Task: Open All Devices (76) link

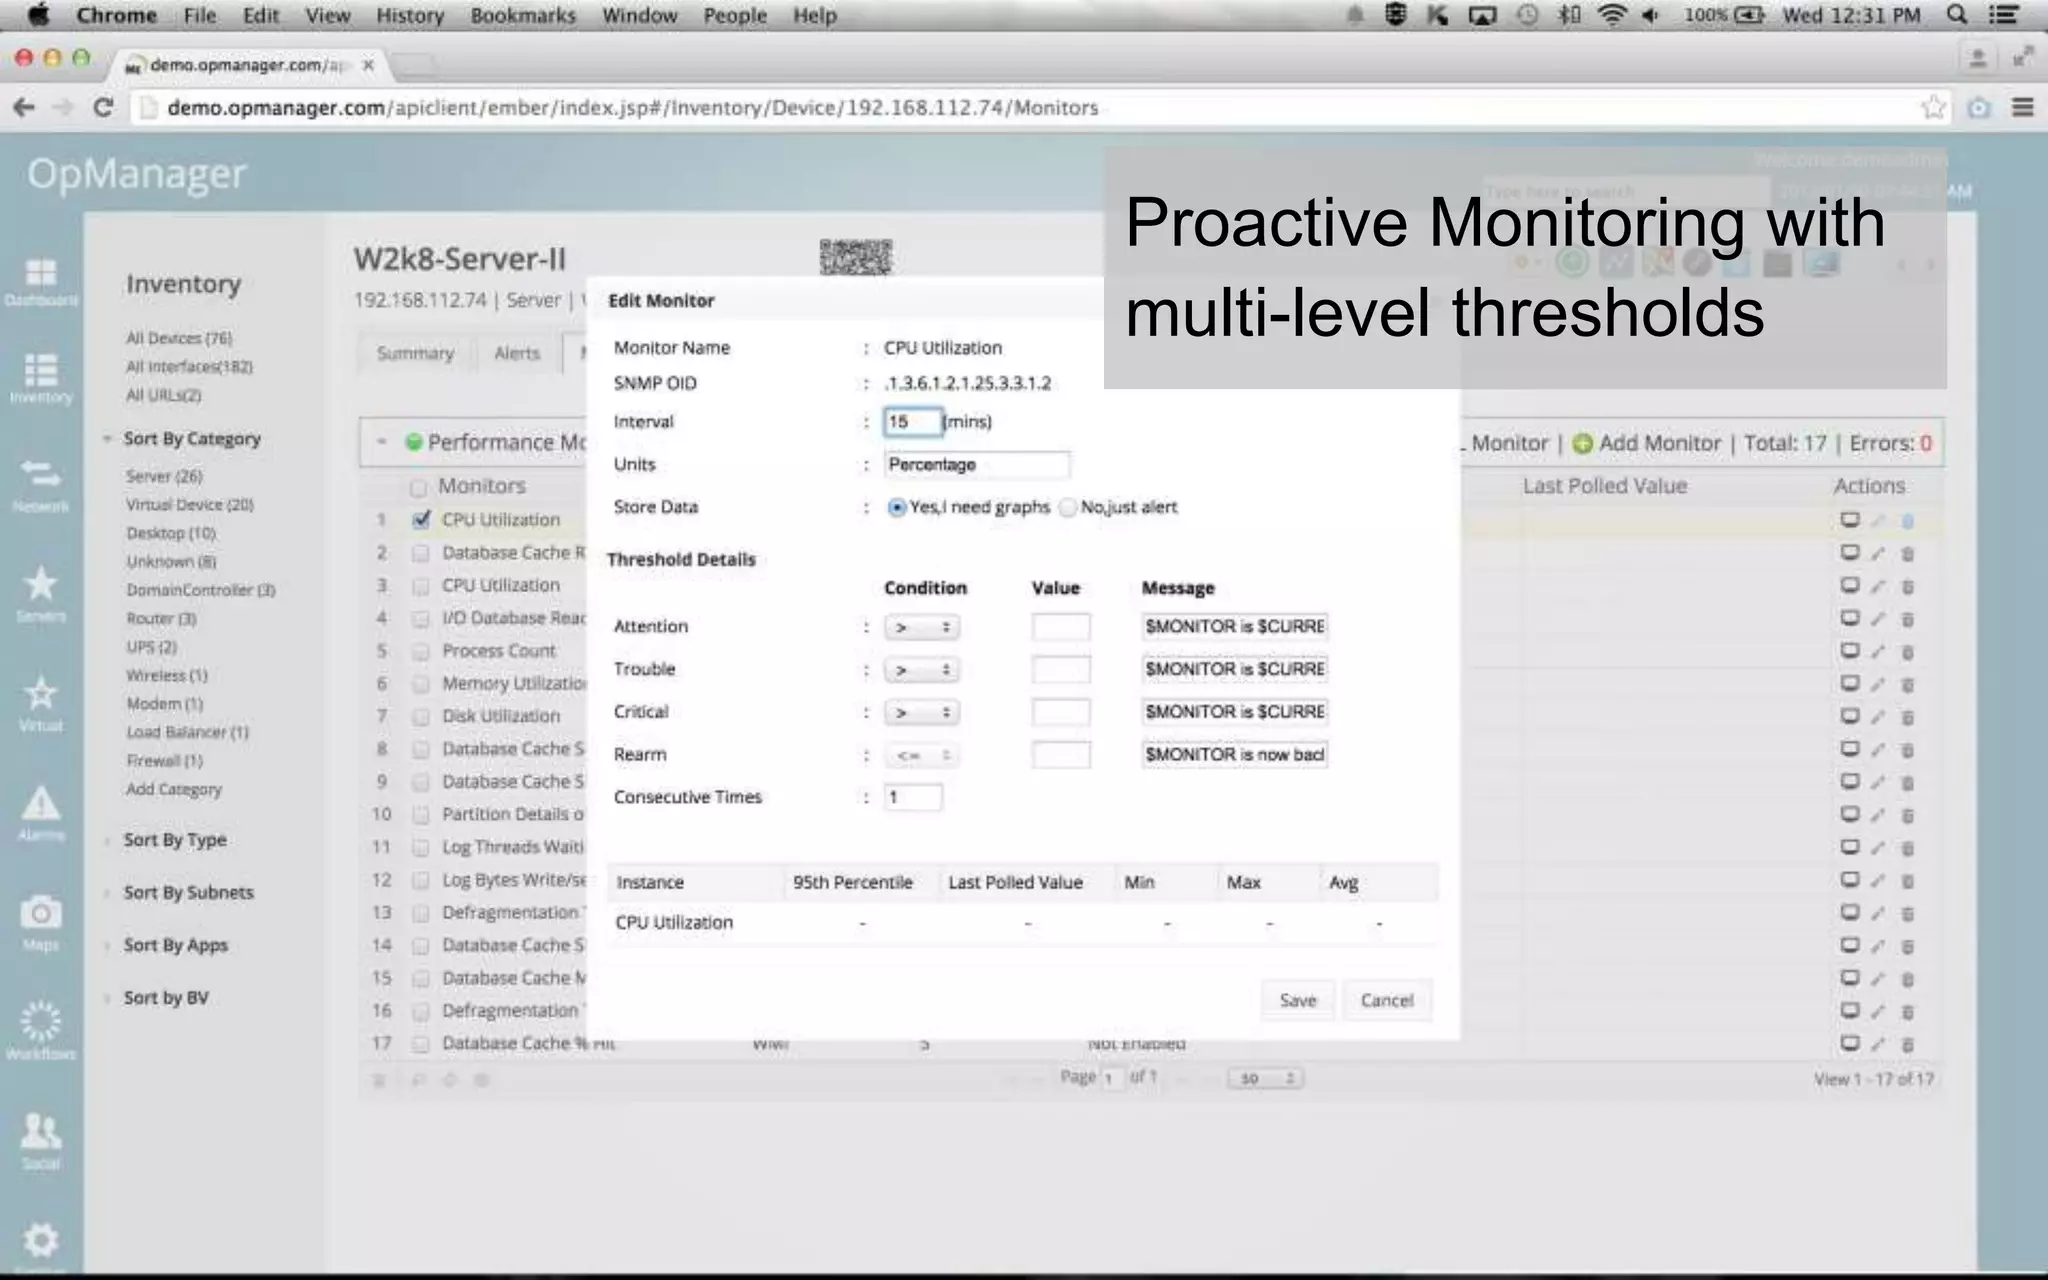Action: 179,338
